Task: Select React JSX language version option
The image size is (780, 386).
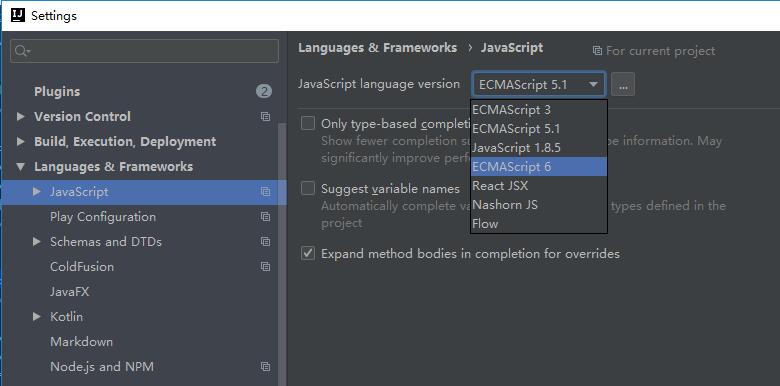Action: tap(539, 186)
